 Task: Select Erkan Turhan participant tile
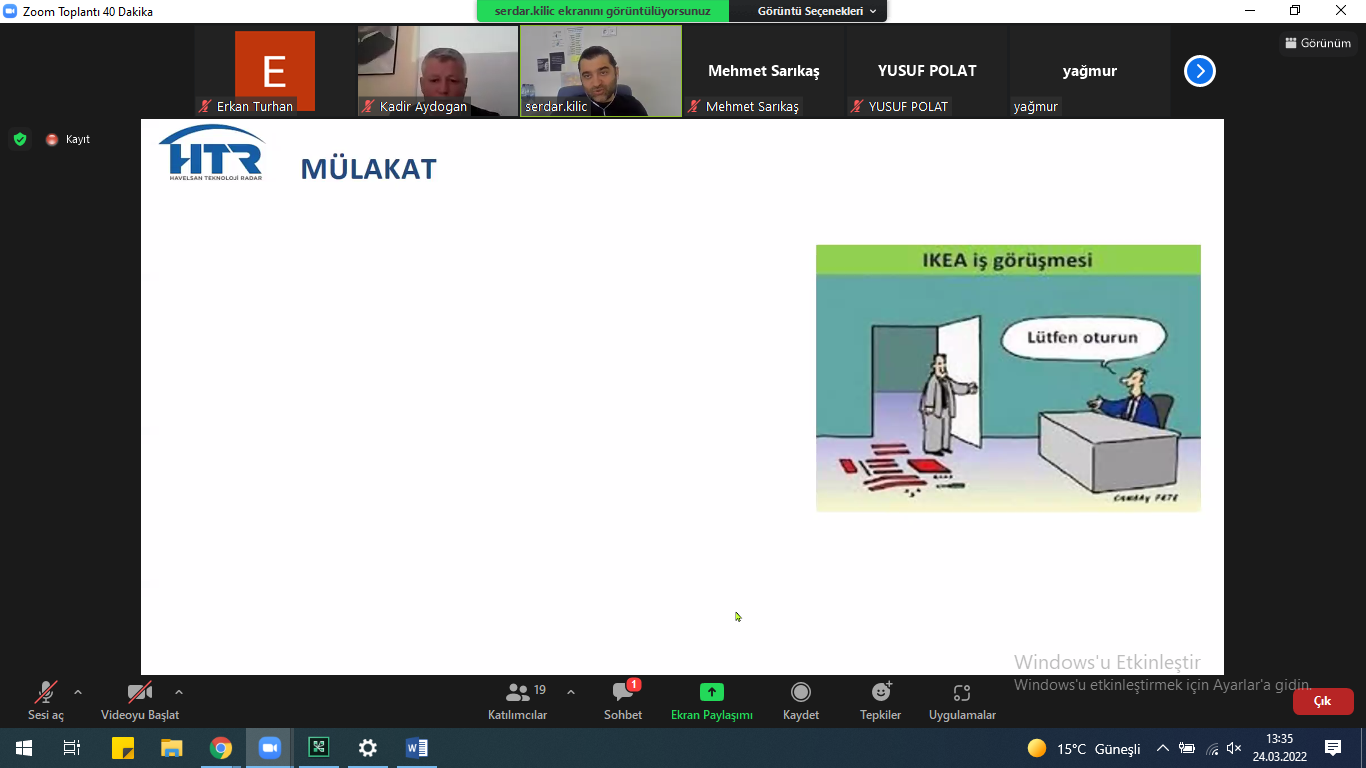275,71
